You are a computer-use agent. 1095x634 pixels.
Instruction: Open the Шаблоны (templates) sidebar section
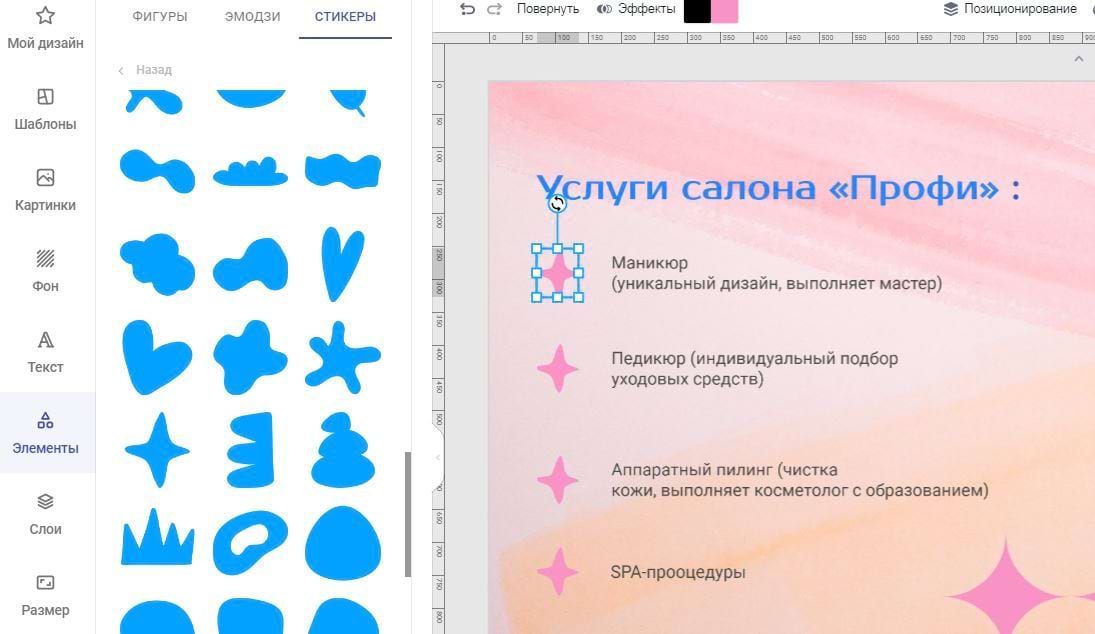(x=45, y=109)
